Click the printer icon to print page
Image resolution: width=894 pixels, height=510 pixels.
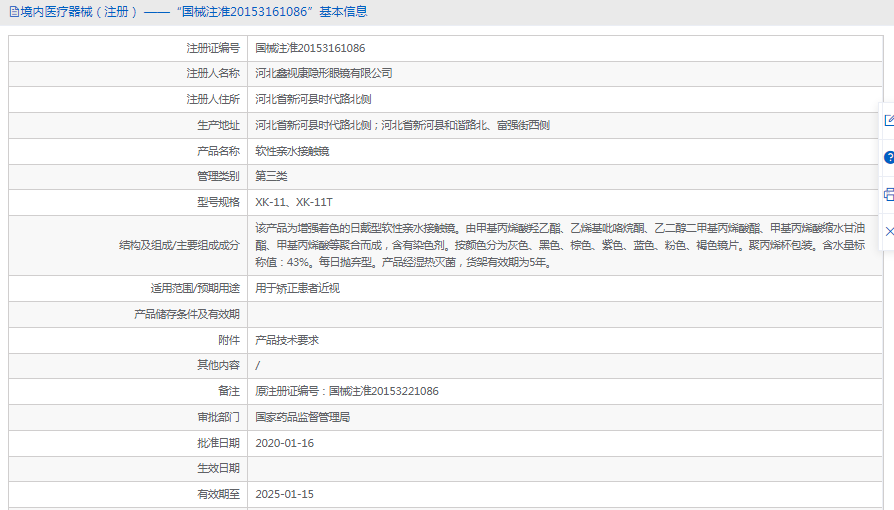888,194
